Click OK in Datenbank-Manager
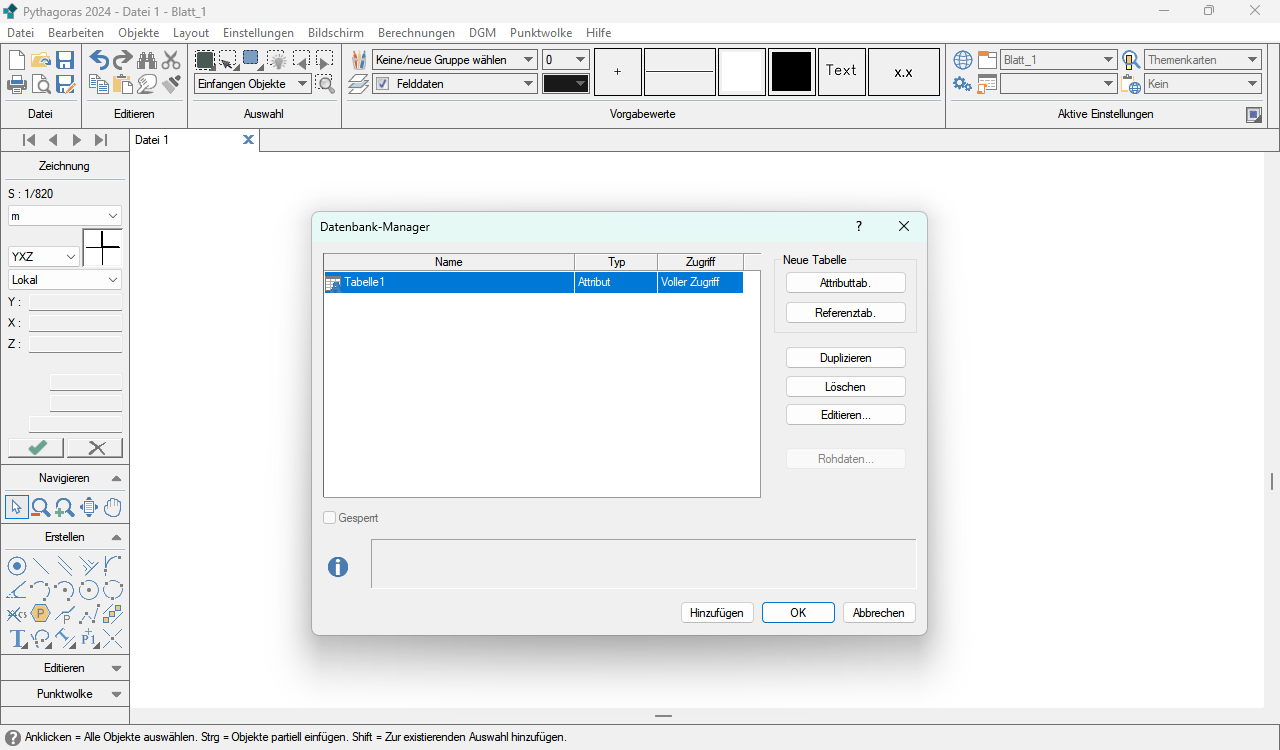 [798, 613]
